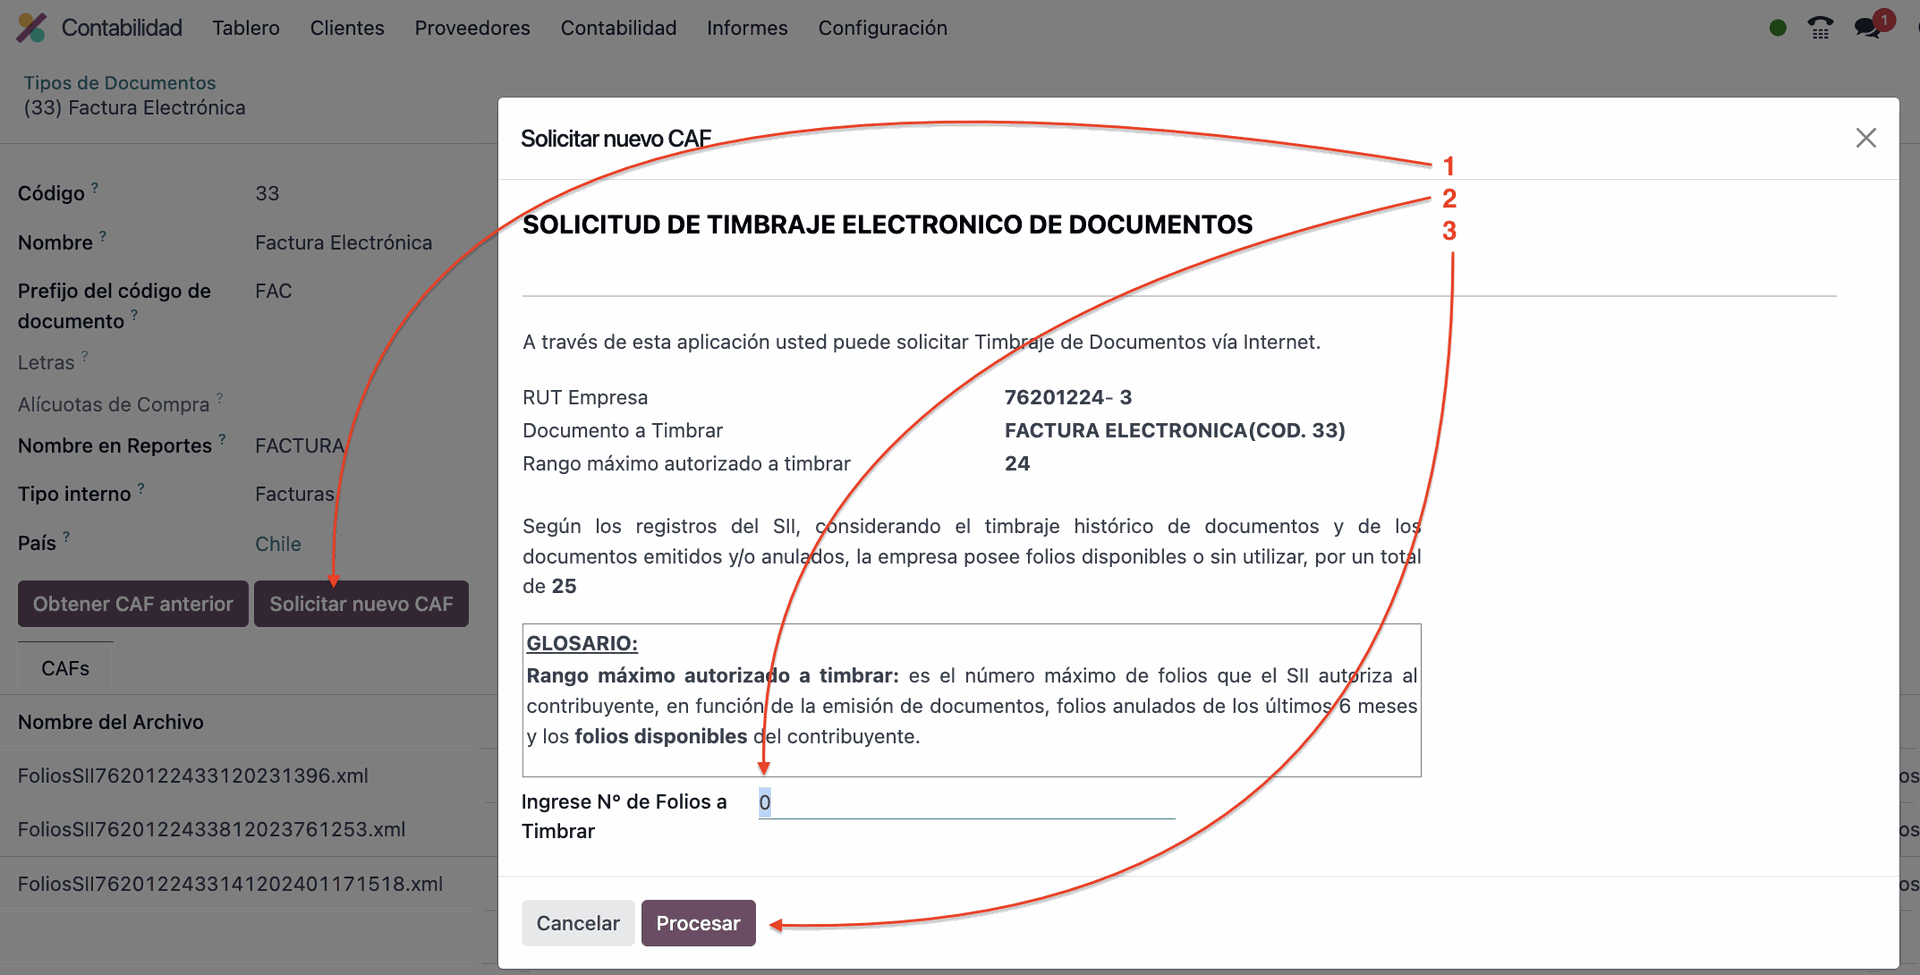Open the Chile country link
The image size is (1920, 975).
[278, 544]
